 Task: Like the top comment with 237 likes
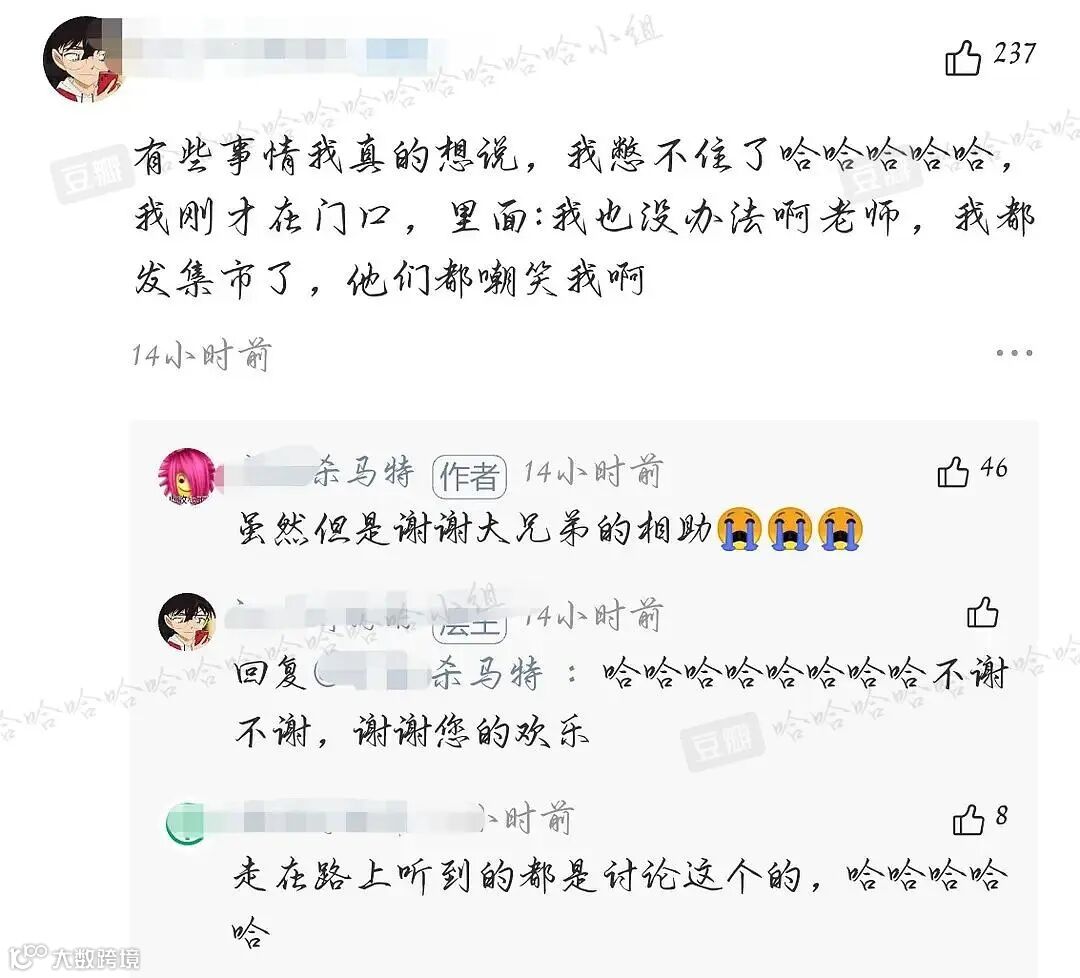[962, 57]
